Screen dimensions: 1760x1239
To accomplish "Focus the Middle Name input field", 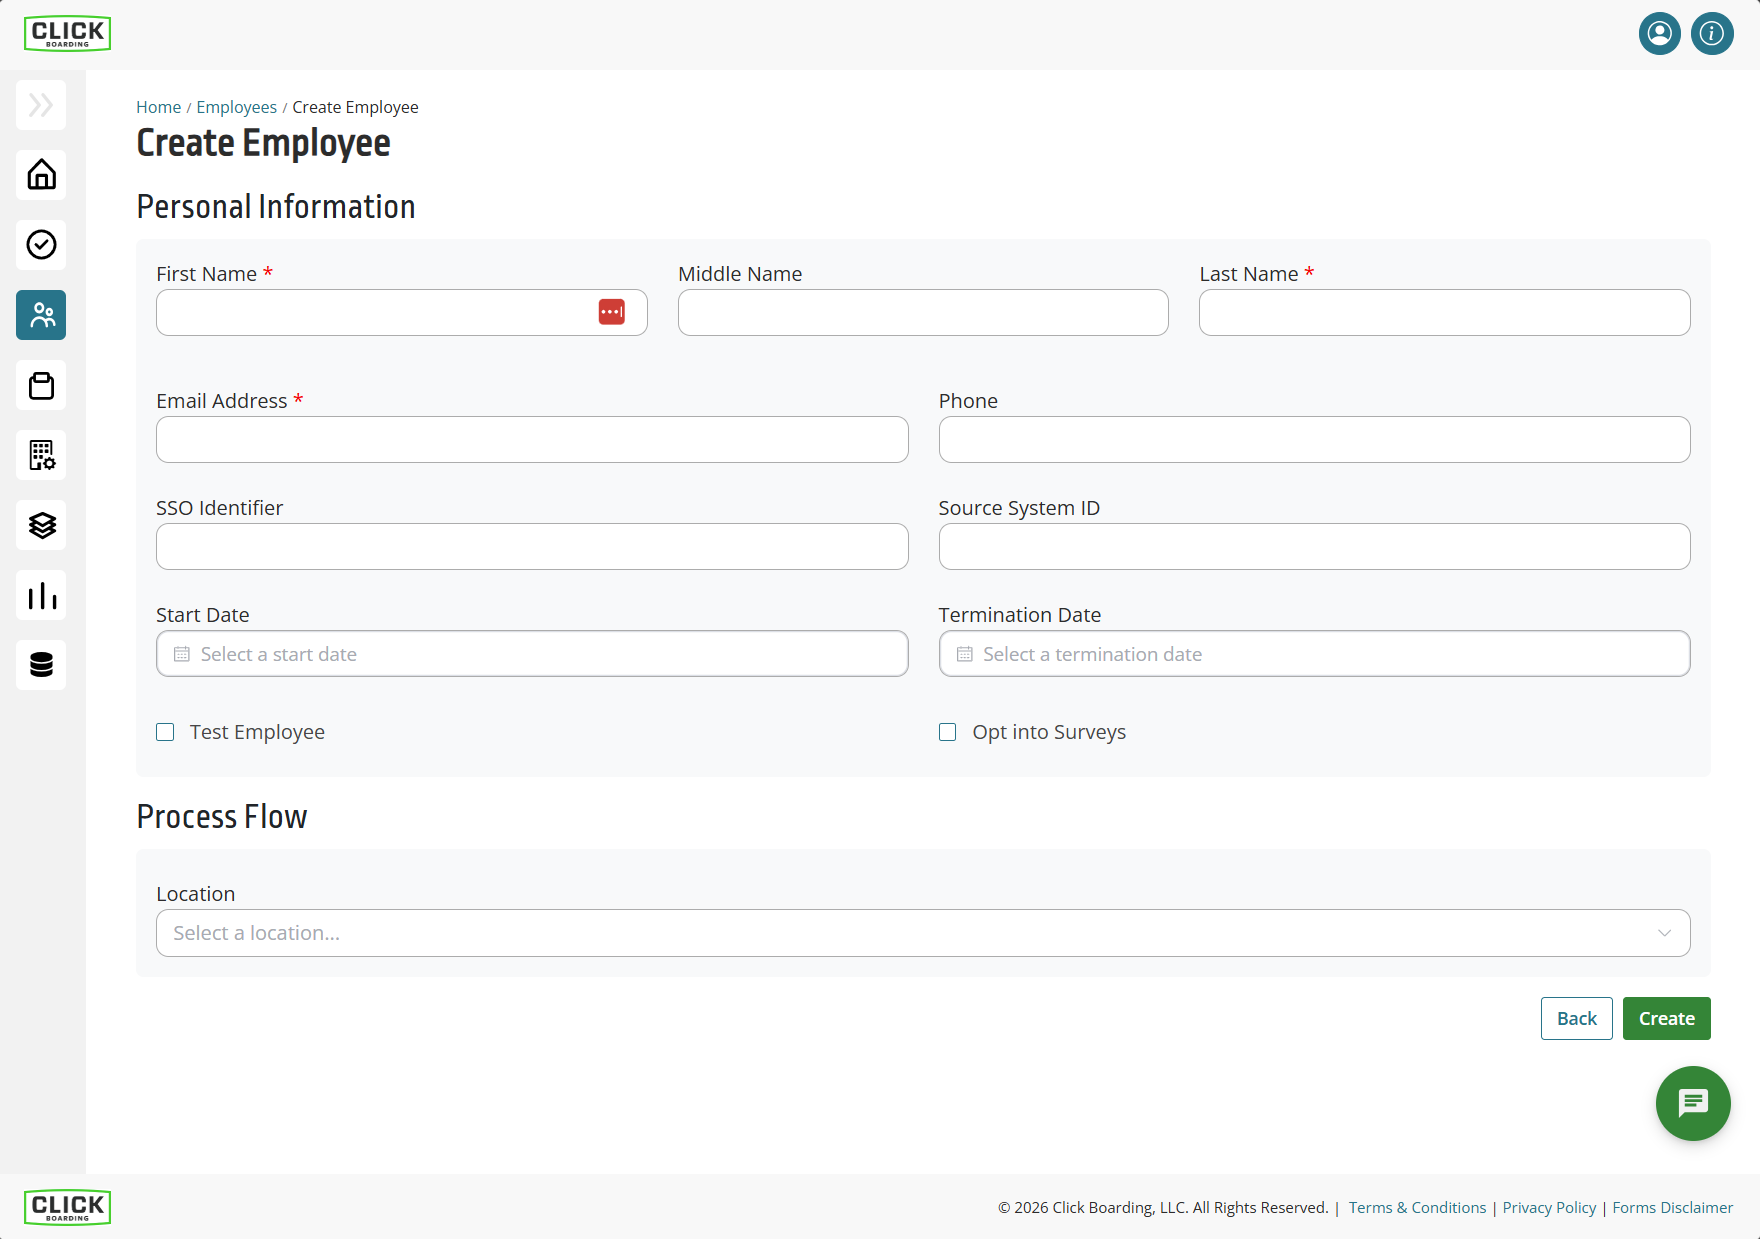I will 923,312.
